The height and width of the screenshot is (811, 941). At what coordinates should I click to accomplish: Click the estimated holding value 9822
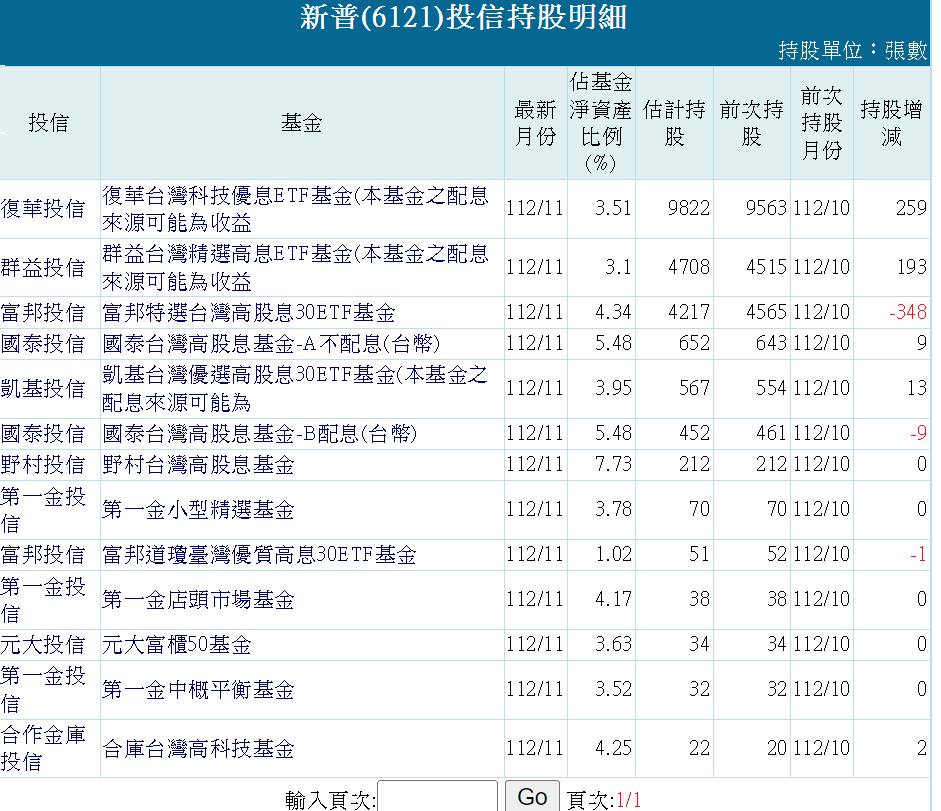[689, 208]
